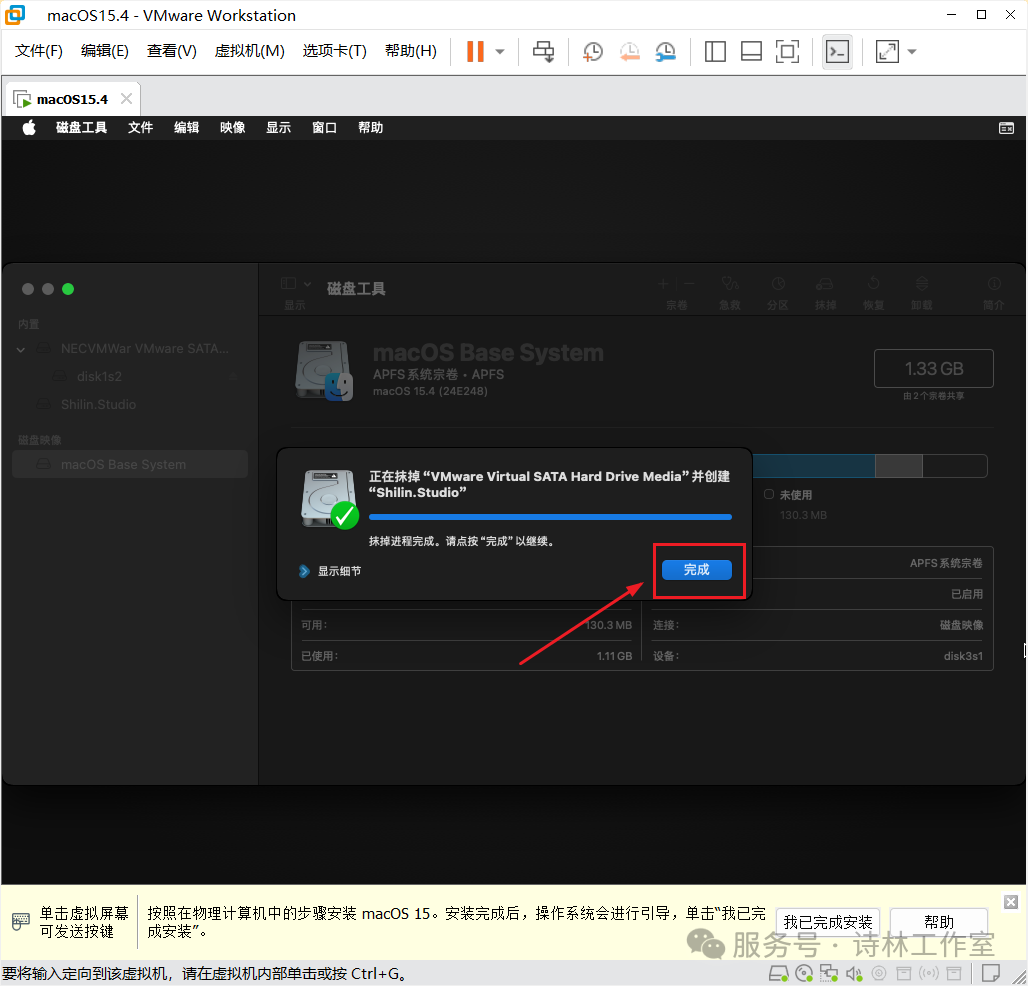Click the 未使用 legend marker
This screenshot has width=1028, height=986.
pos(769,494)
